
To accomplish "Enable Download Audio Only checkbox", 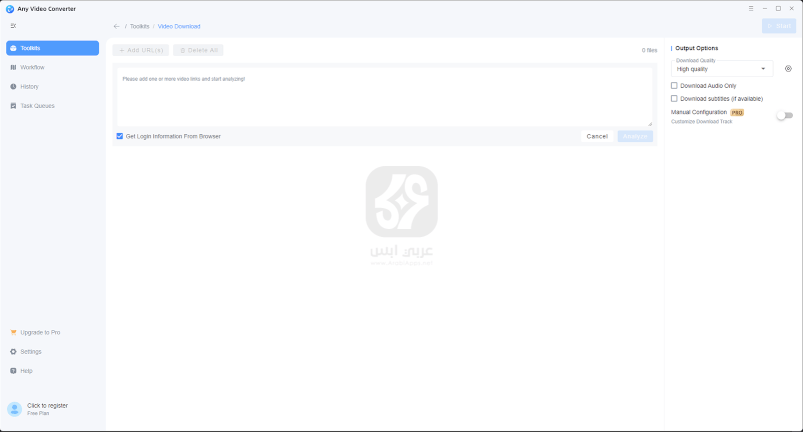I will click(x=674, y=85).
